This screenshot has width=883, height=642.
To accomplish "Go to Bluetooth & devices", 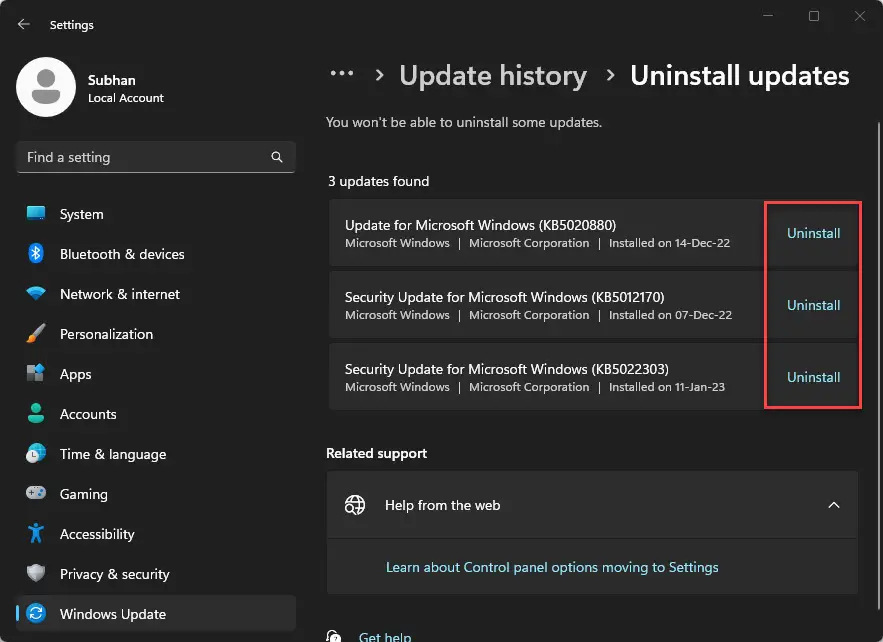I will [x=156, y=254].
